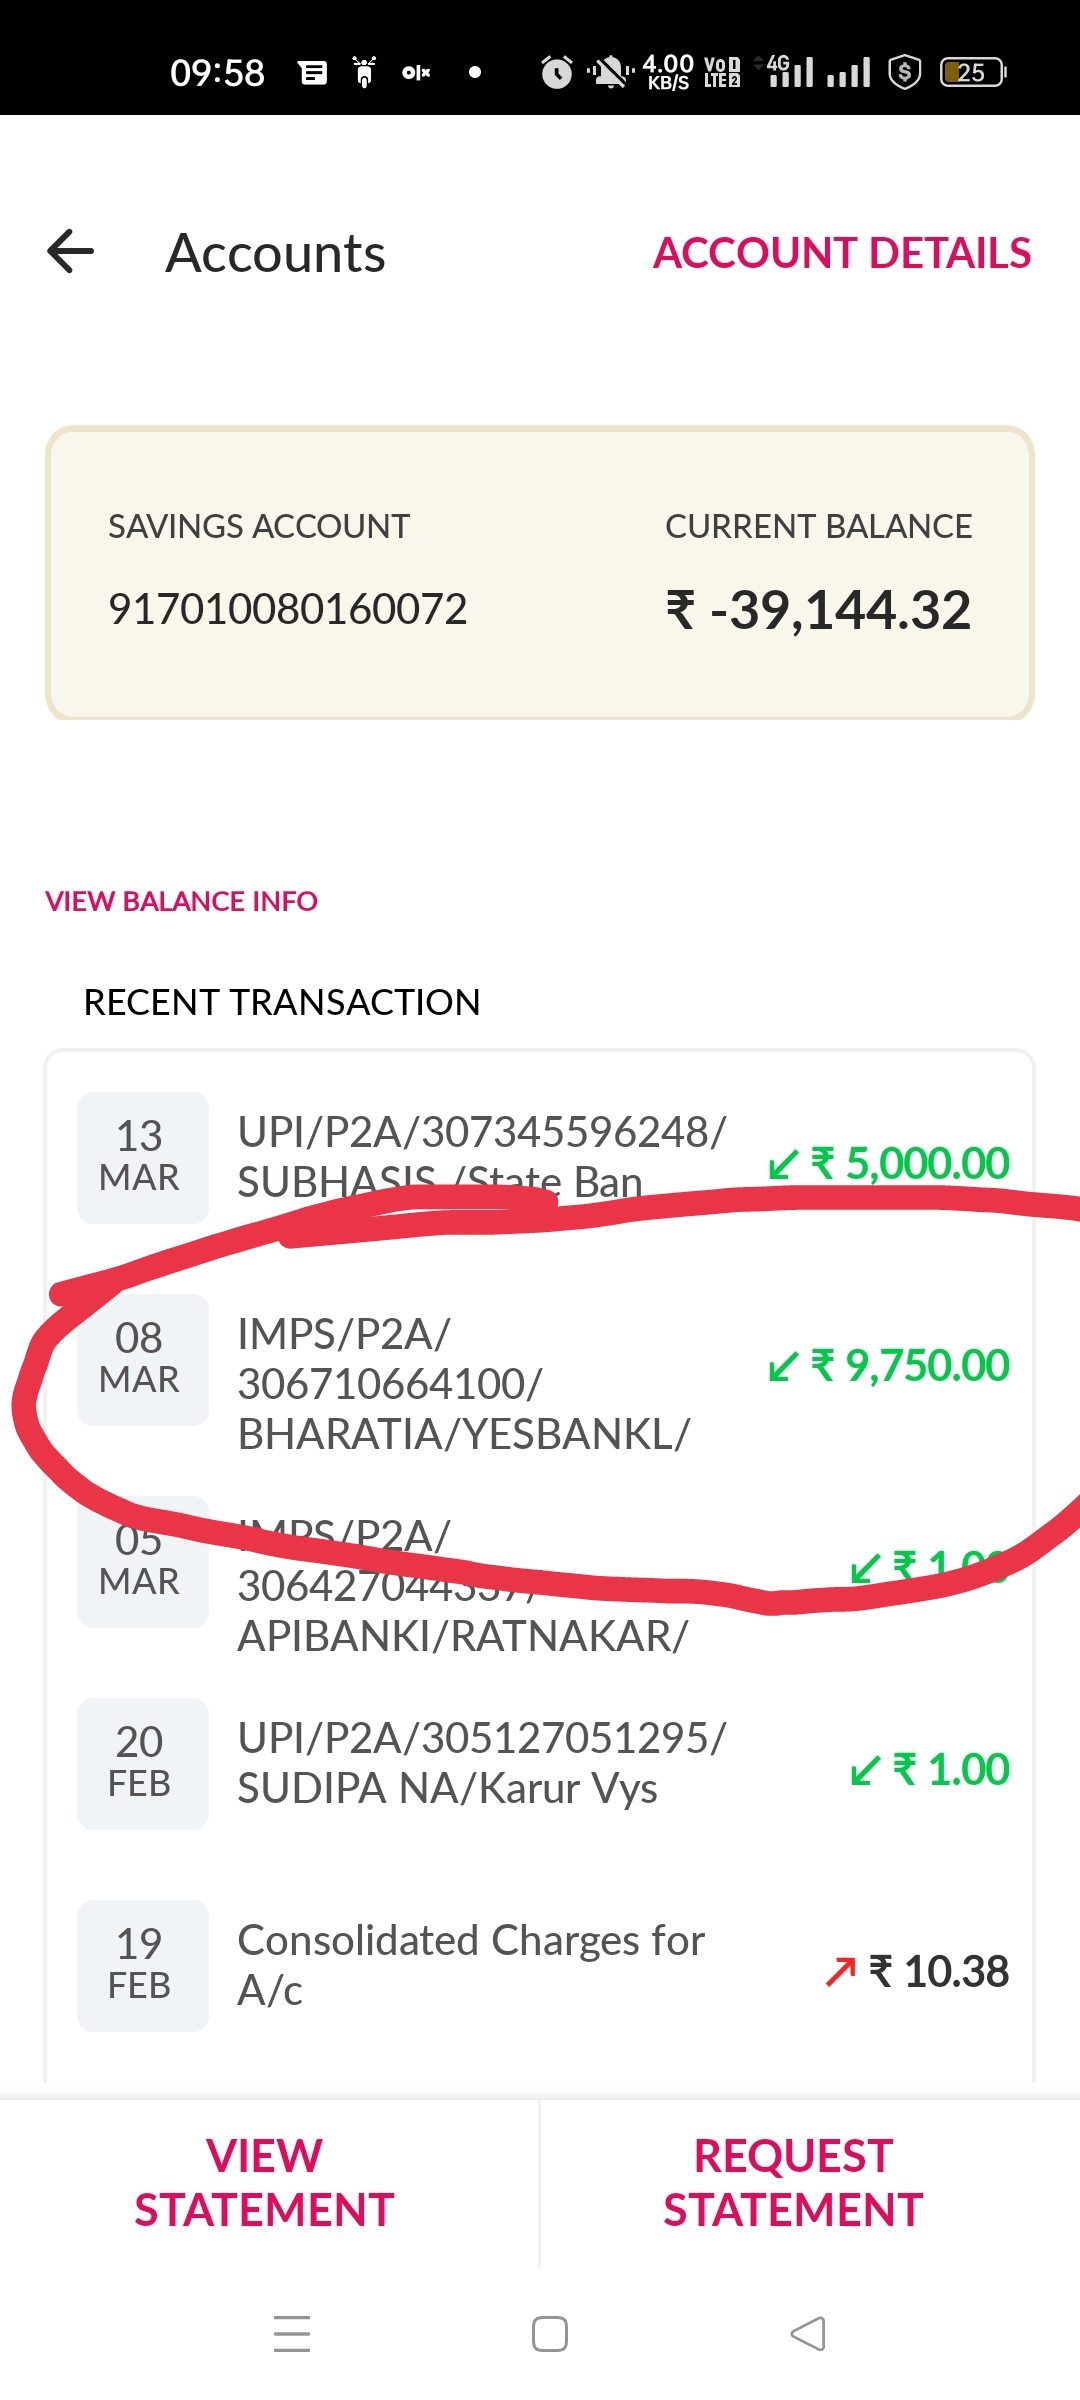This screenshot has height=2400, width=1080.
Task: Select the savings account number 917010080160072
Action: pos(287,609)
